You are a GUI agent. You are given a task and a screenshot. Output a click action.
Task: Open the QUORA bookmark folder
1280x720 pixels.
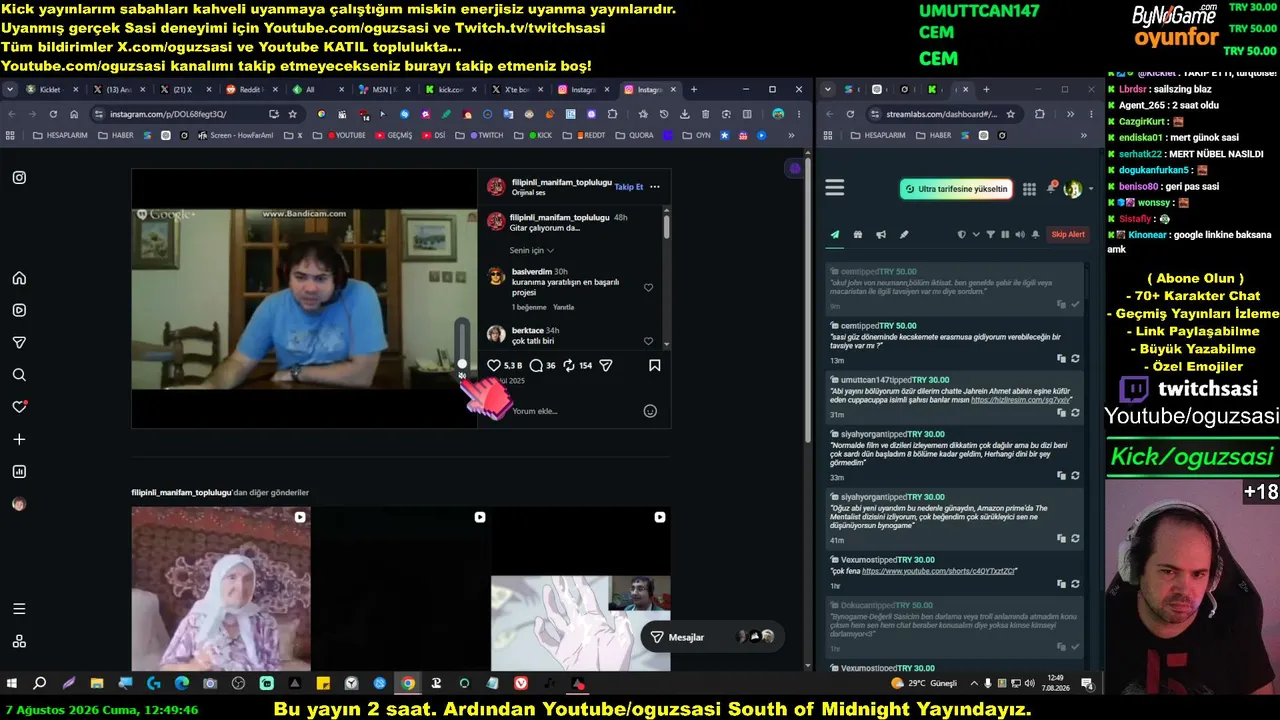pyautogui.click(x=635, y=135)
